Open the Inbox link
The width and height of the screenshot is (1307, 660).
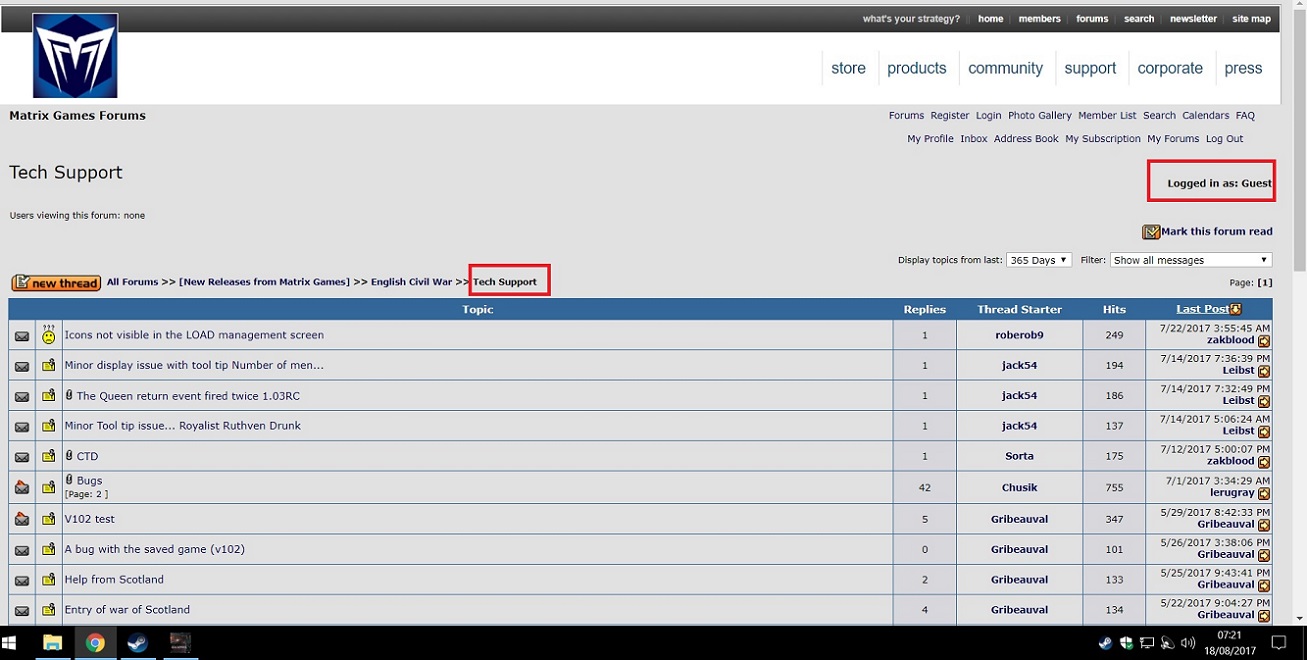(973, 139)
